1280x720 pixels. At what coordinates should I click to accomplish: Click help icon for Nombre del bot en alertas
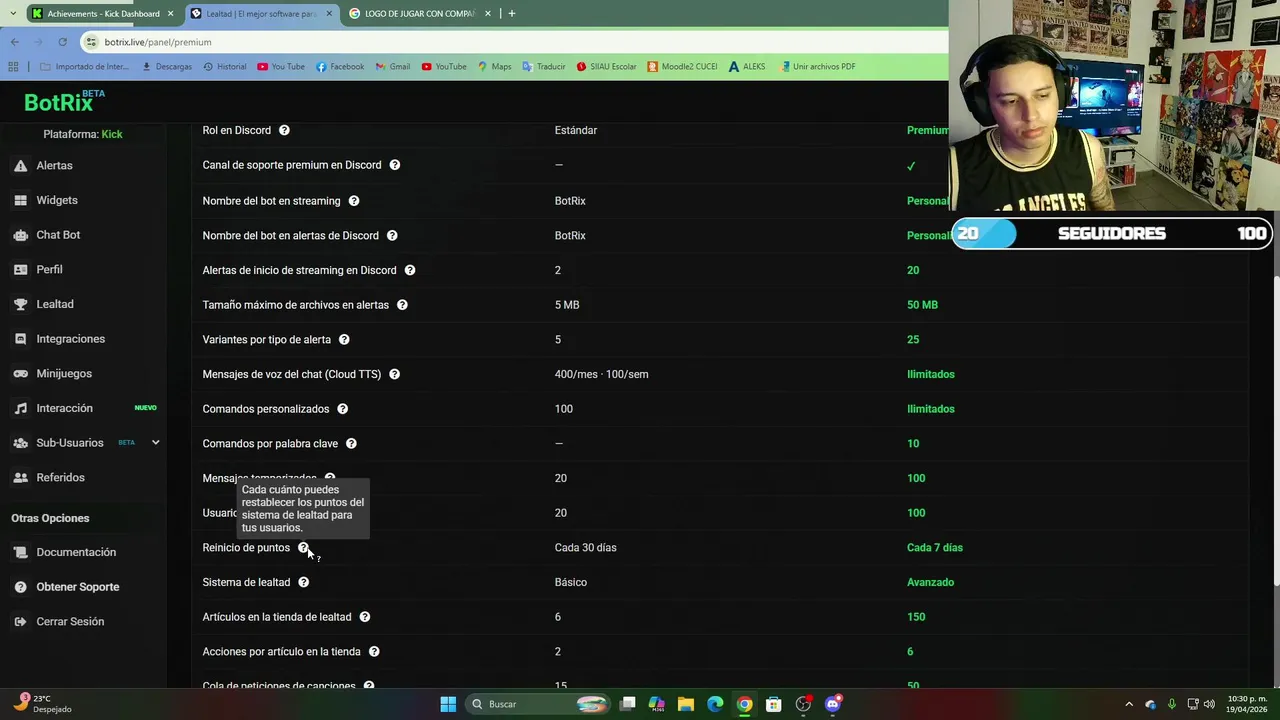pyautogui.click(x=392, y=236)
